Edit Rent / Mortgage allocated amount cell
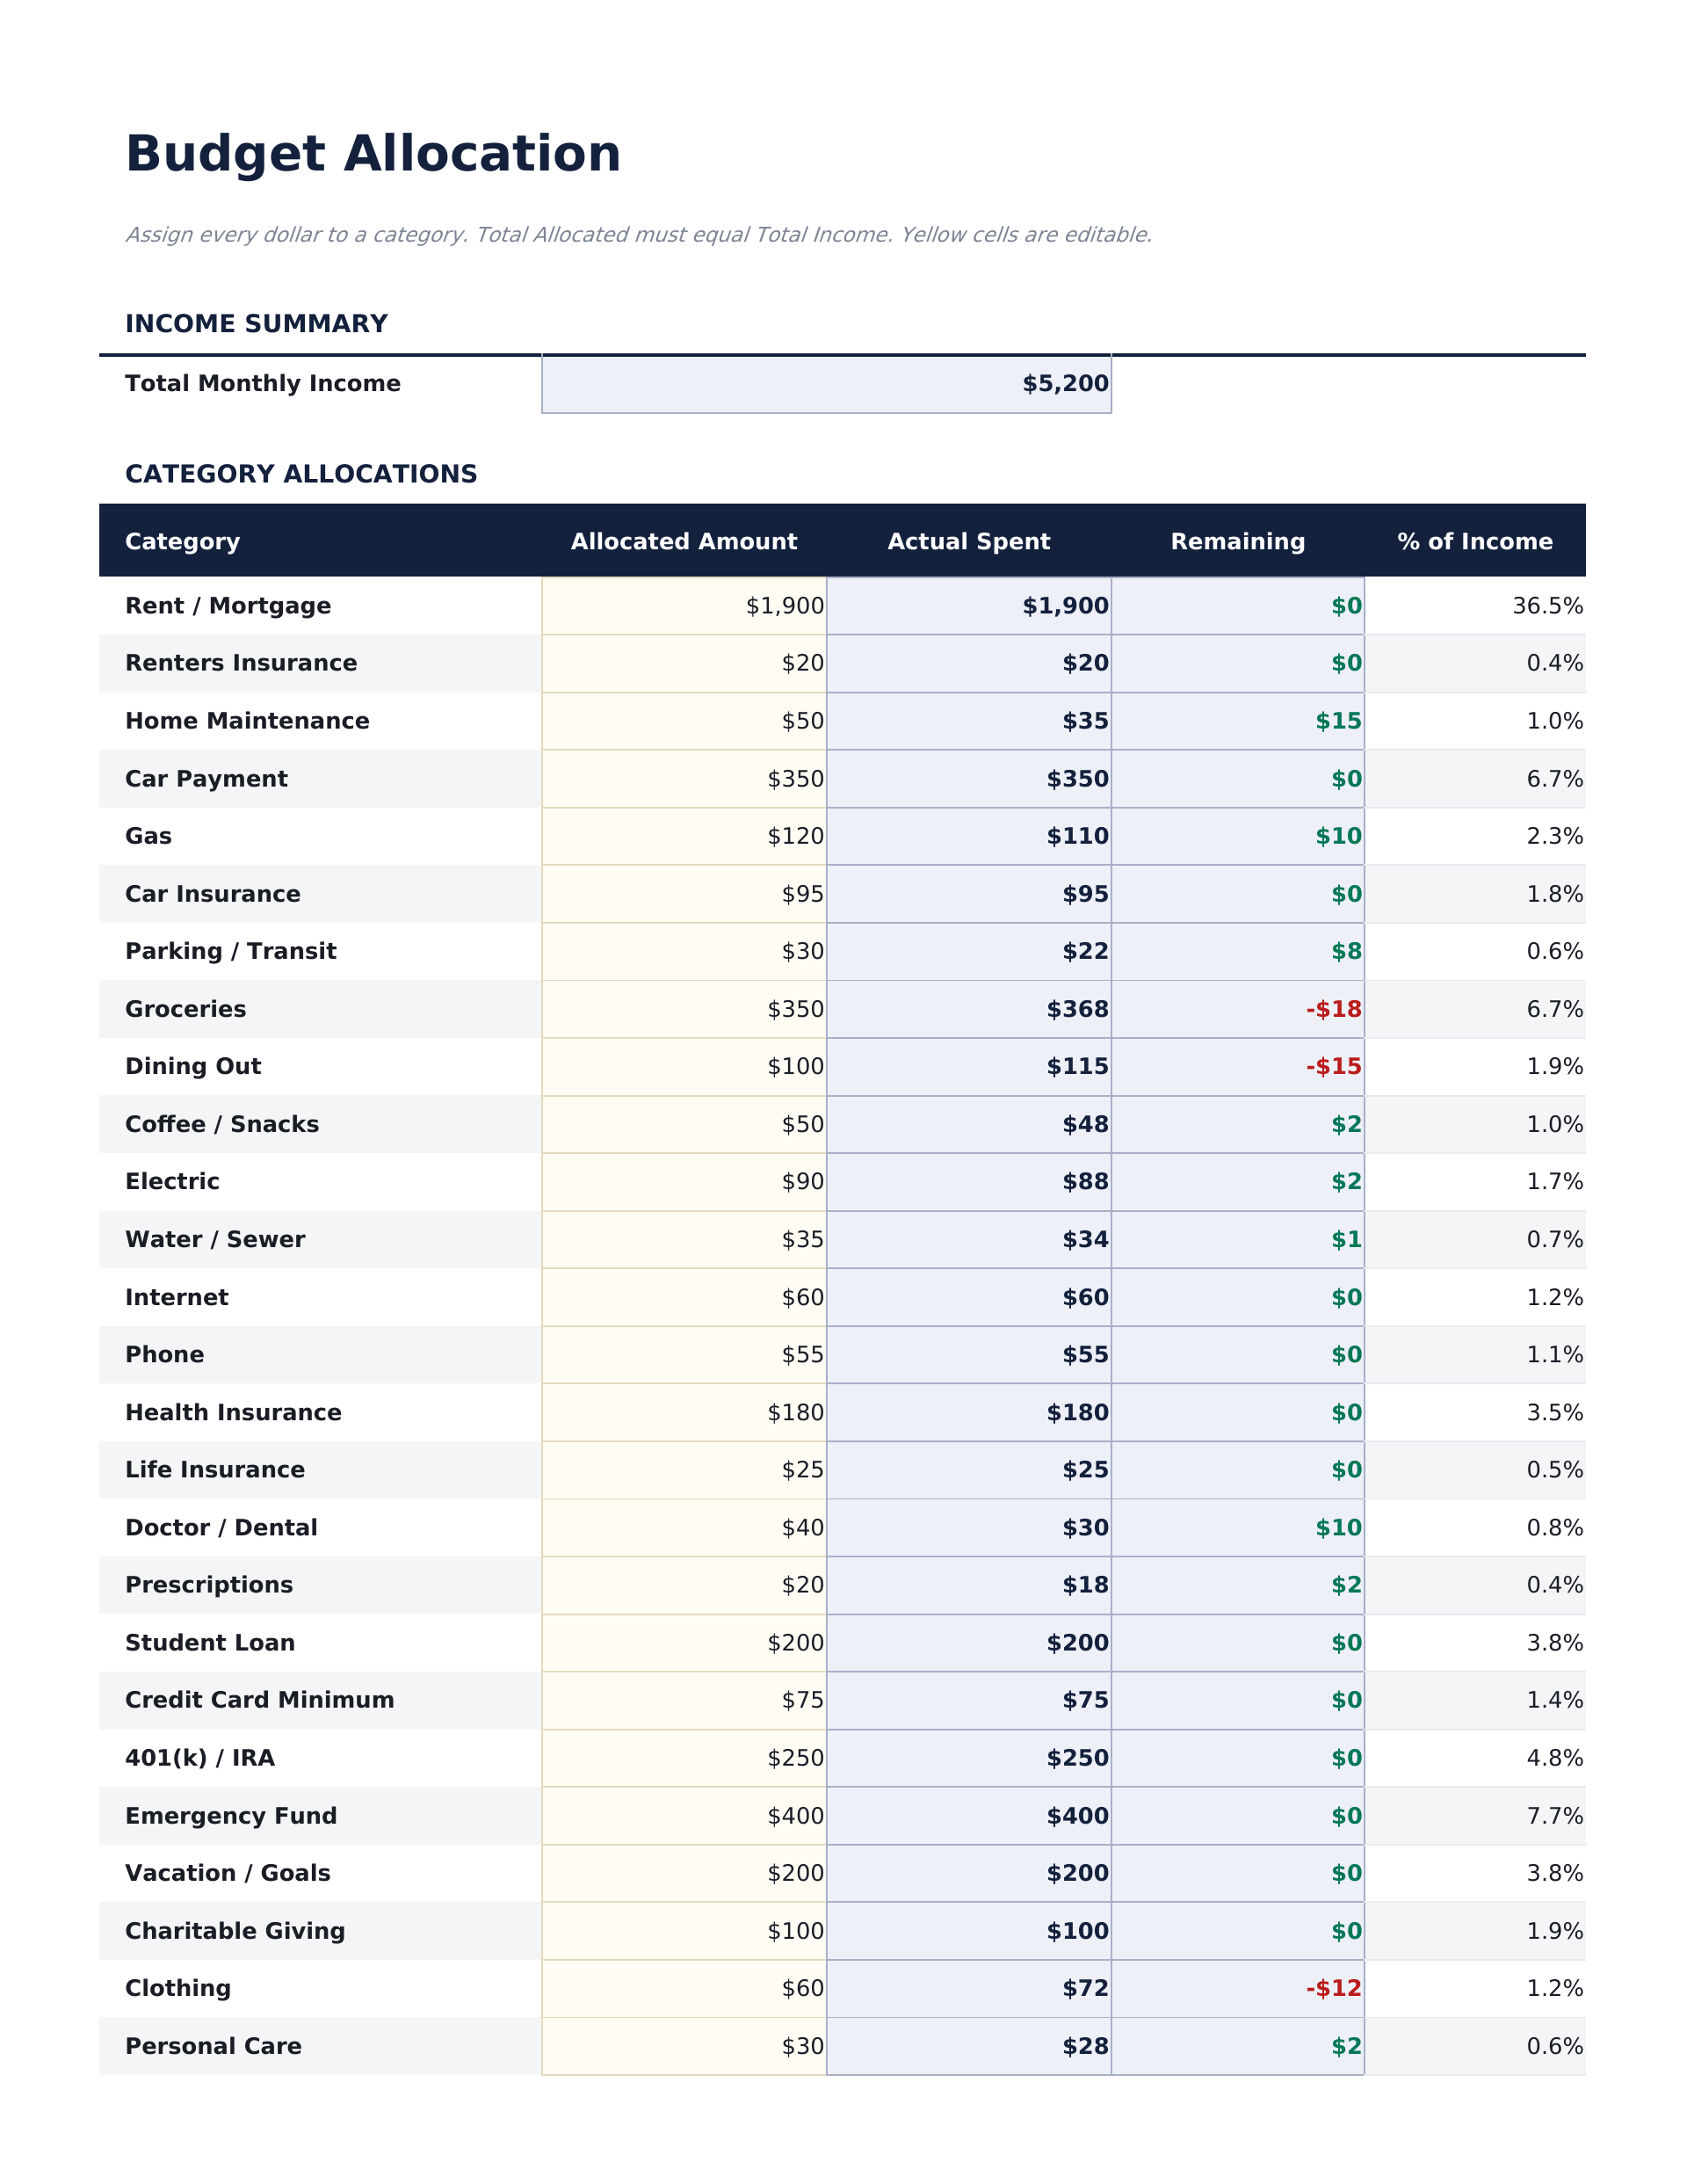 (x=684, y=606)
